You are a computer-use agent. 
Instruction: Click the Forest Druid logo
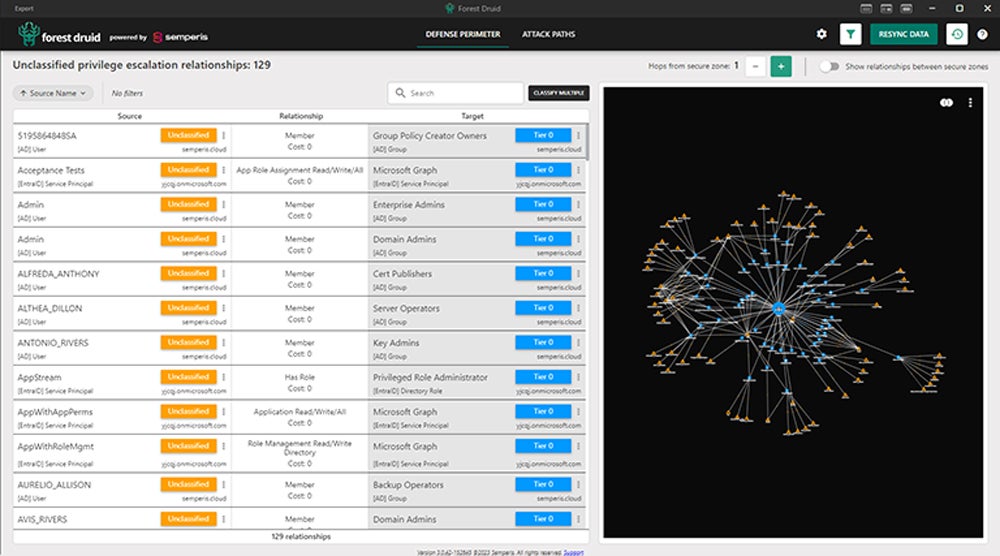[x=60, y=36]
